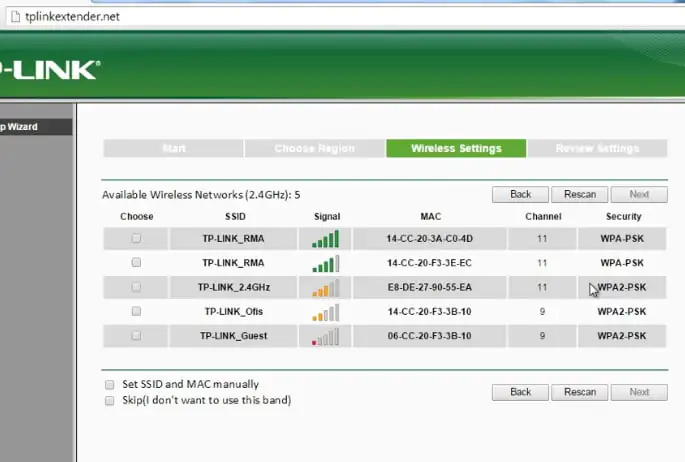Click signal strength icon of TP-LINK_Guest
This screenshot has height=462, width=685.
click(x=325, y=337)
